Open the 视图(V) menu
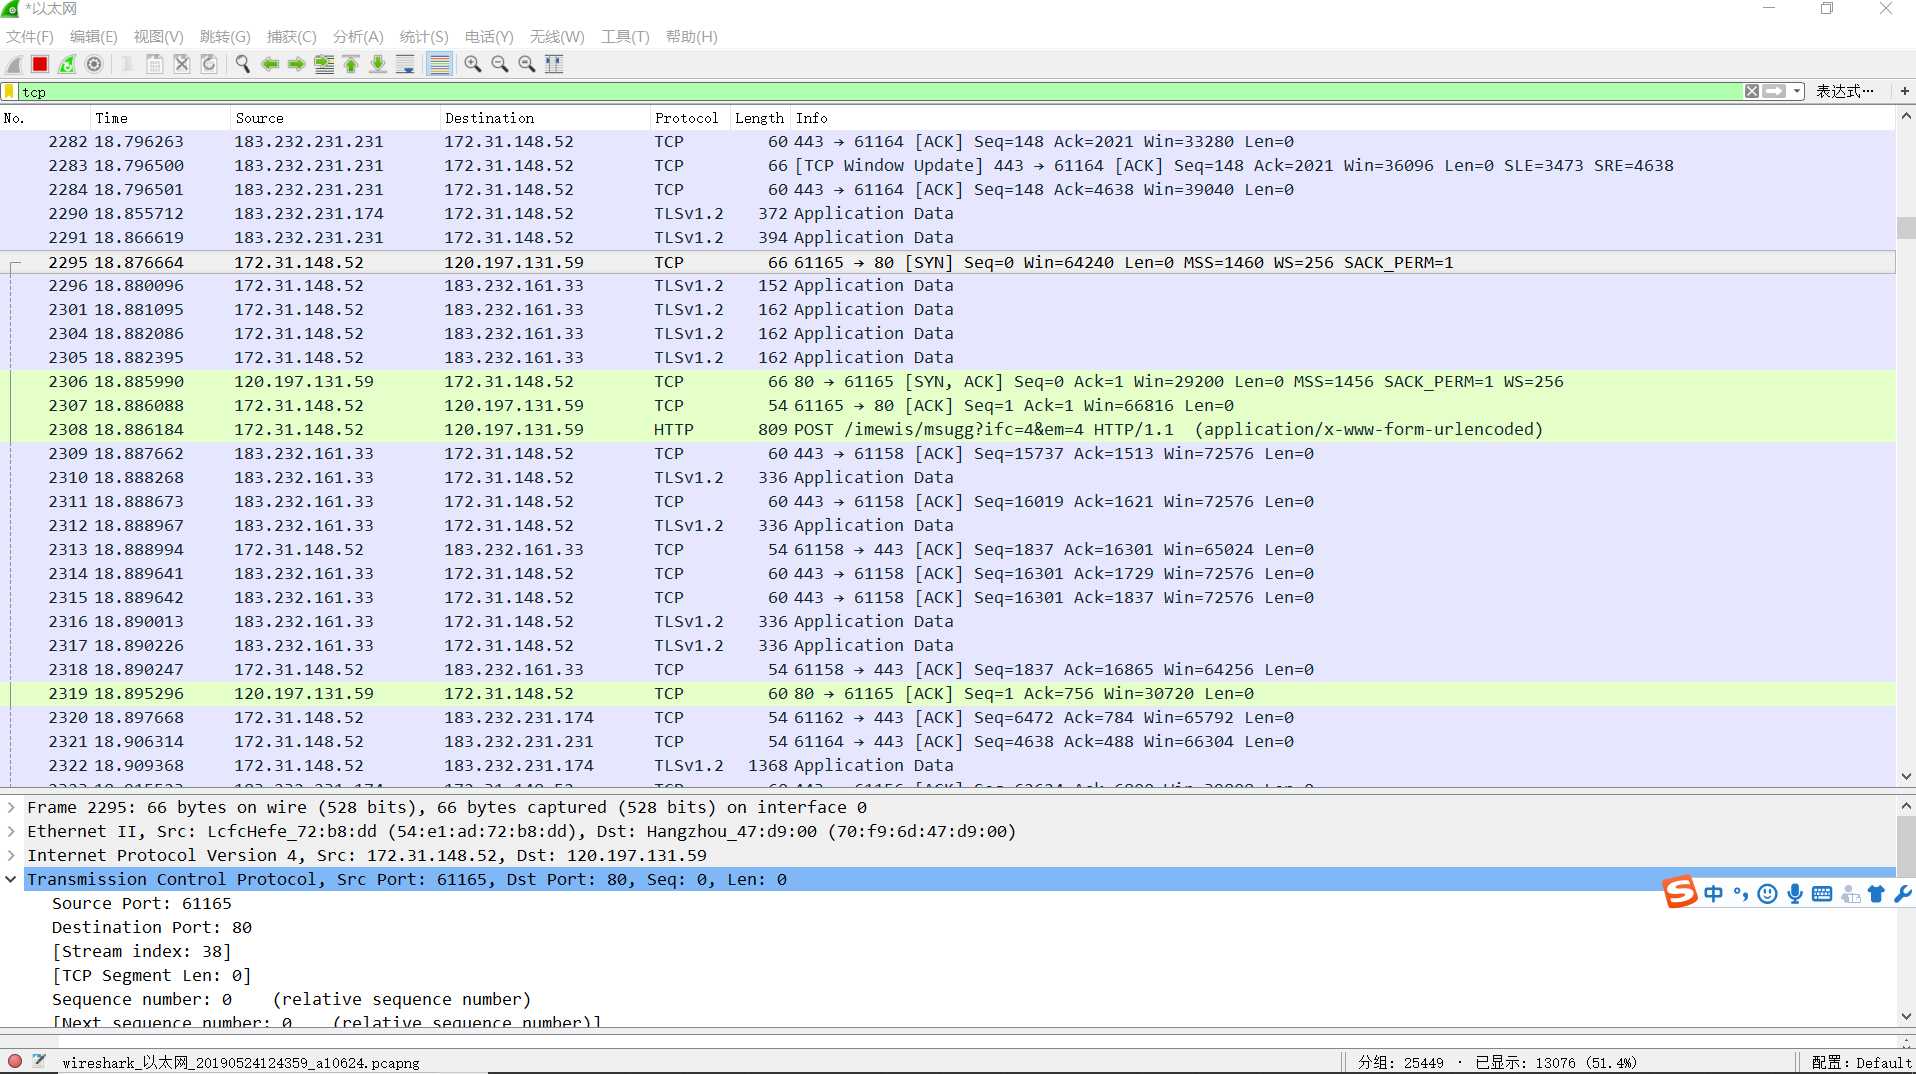 tap(158, 37)
